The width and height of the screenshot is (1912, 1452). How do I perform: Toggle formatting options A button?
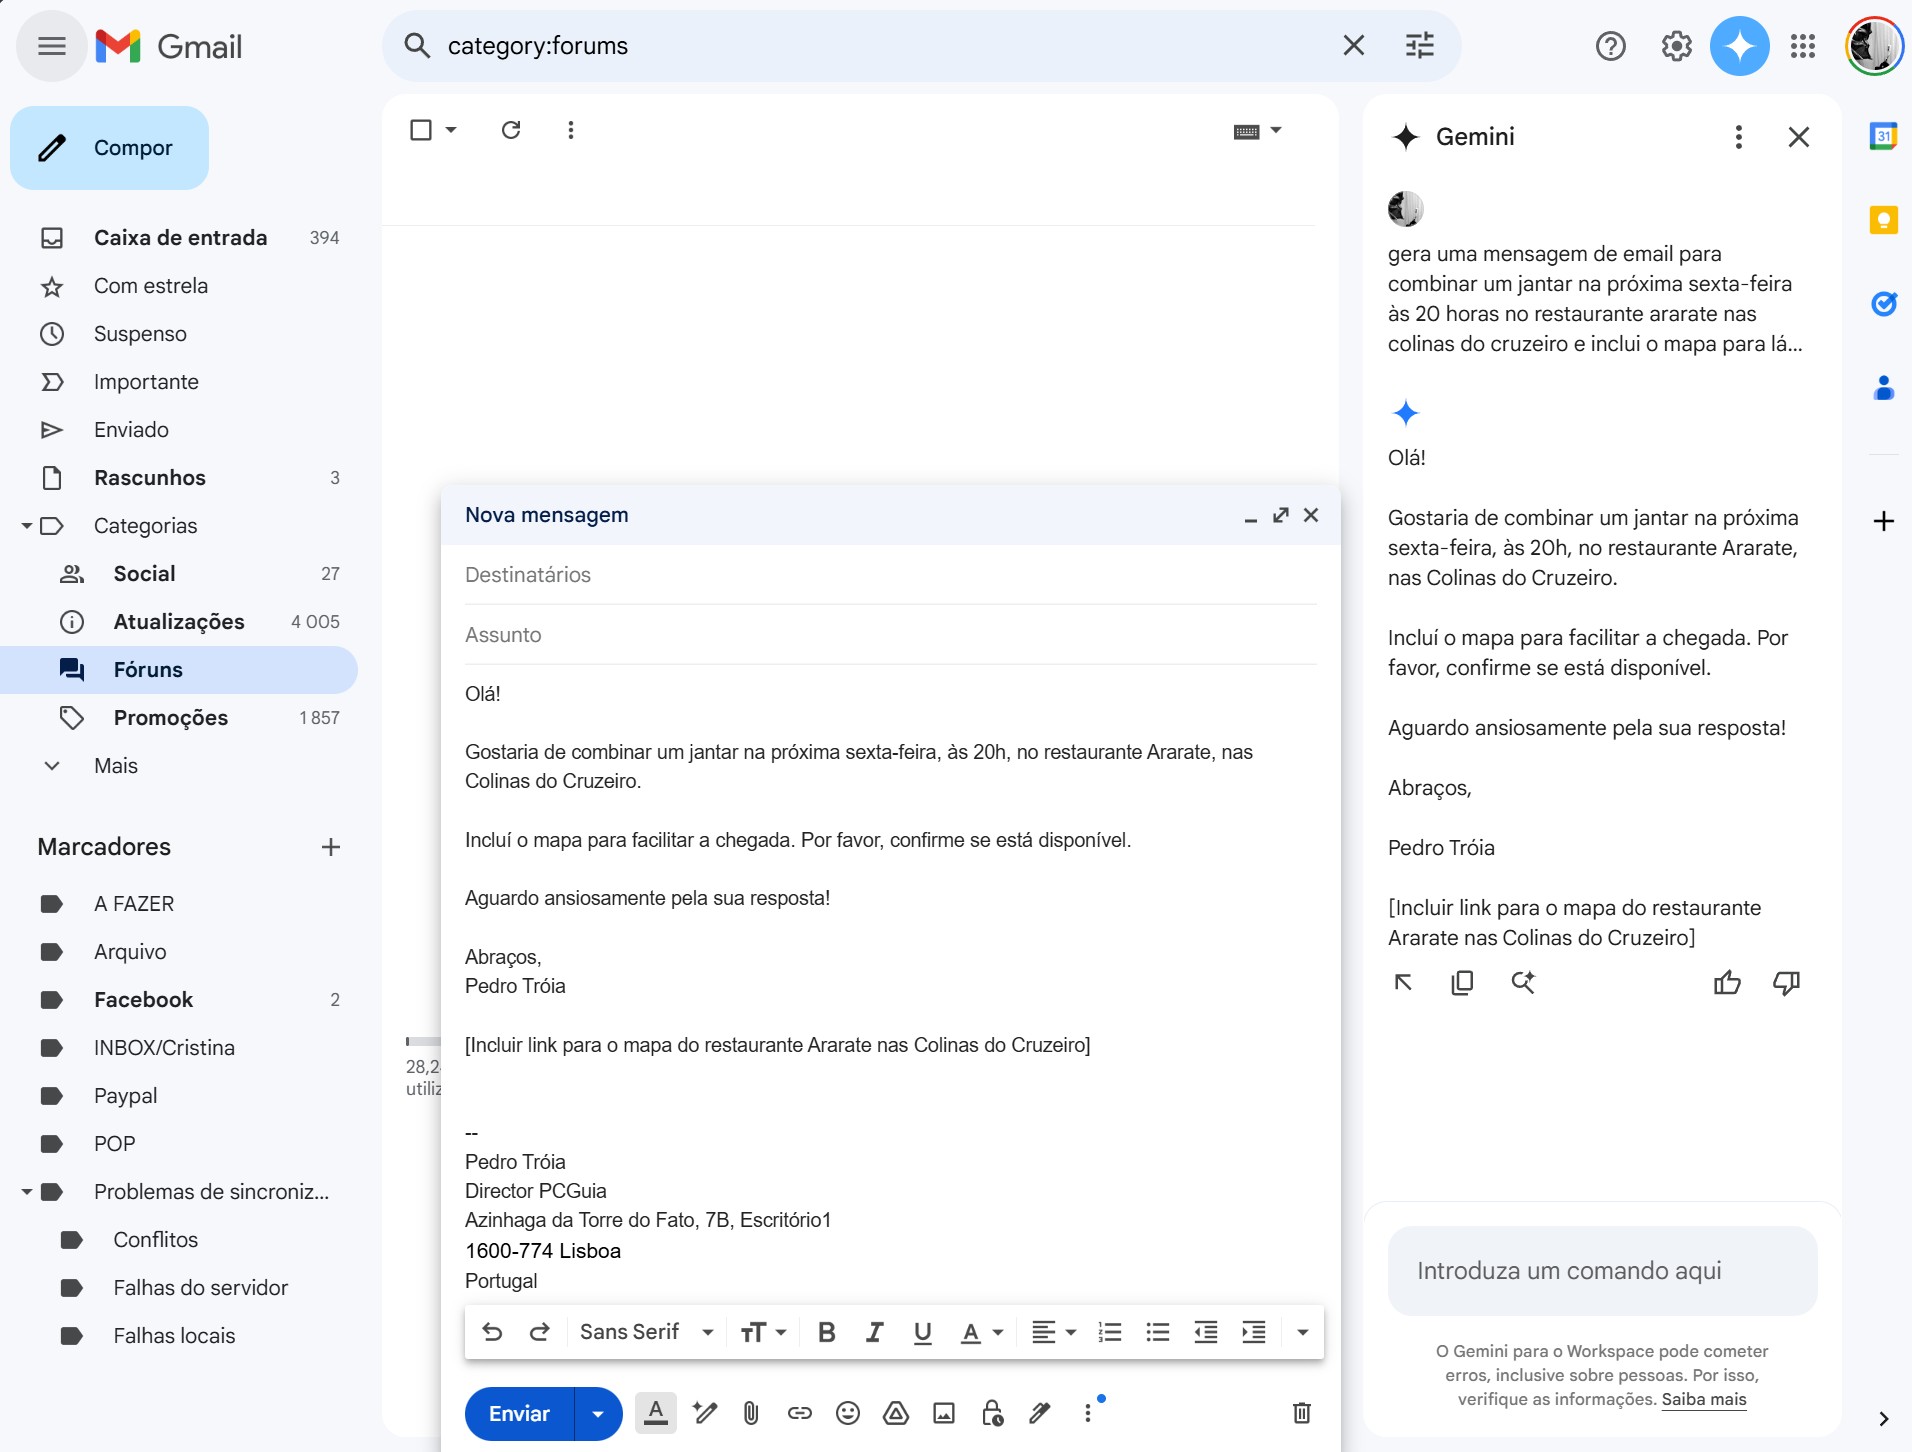click(655, 1413)
